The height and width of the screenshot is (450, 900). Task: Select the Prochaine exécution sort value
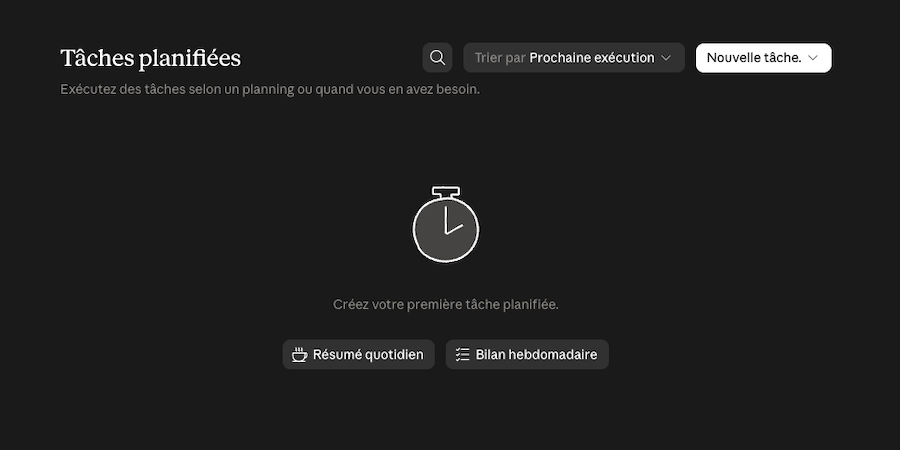(x=592, y=58)
